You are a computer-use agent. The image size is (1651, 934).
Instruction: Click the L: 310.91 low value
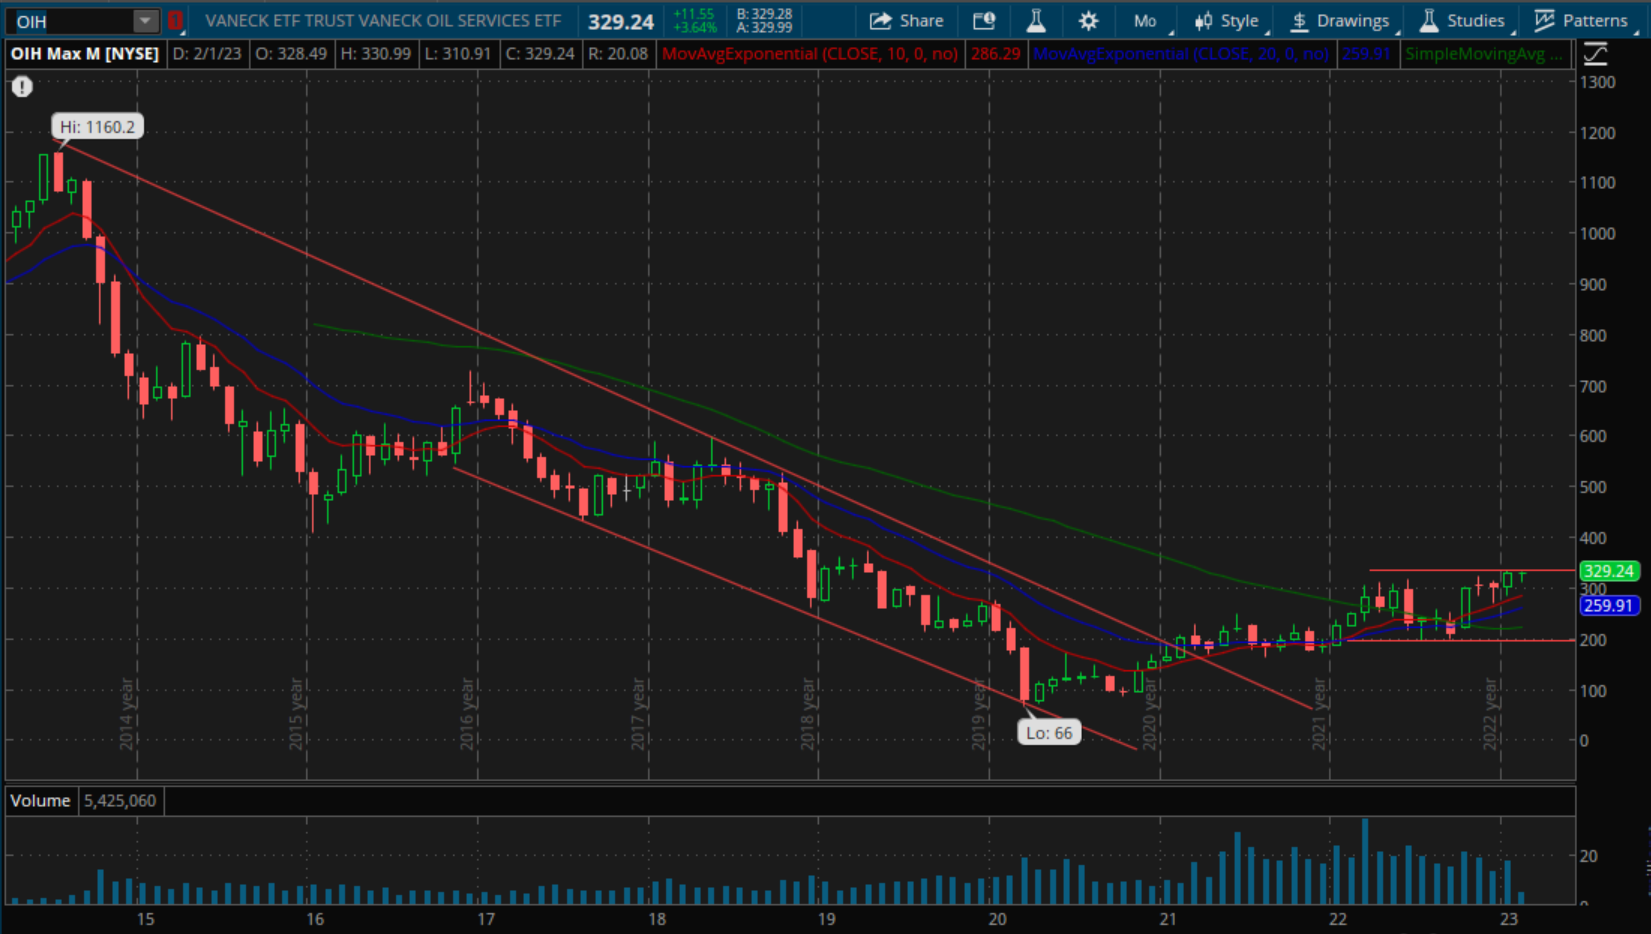(x=457, y=54)
